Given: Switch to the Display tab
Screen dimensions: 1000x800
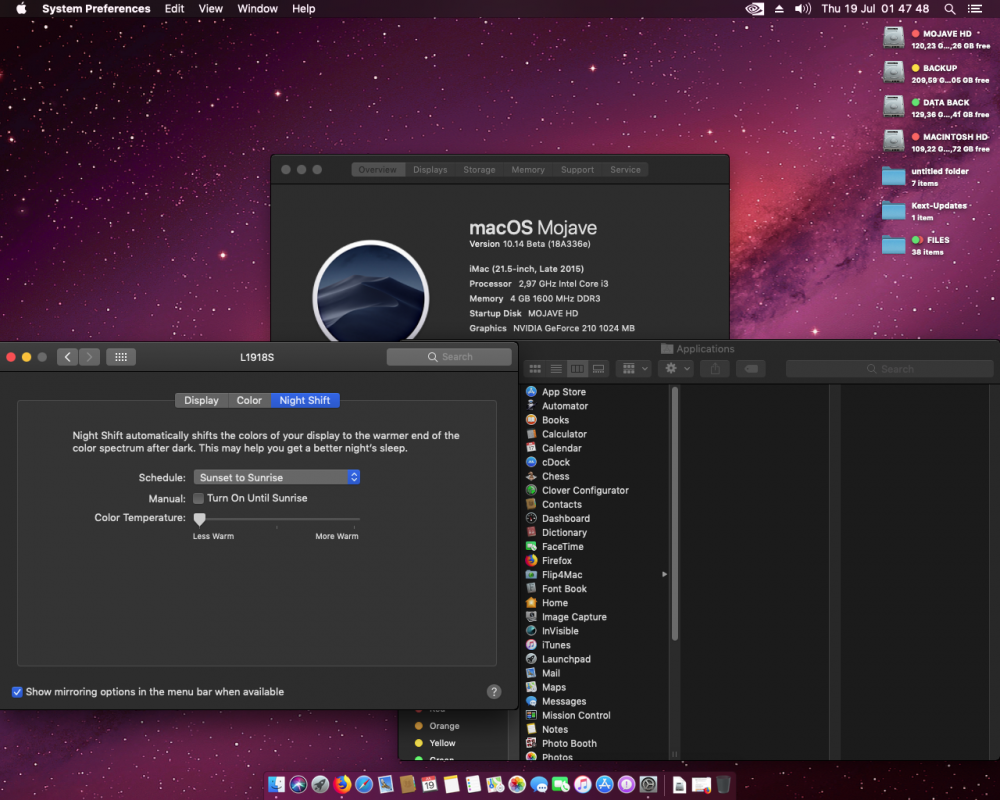Looking at the screenshot, I should [202, 400].
